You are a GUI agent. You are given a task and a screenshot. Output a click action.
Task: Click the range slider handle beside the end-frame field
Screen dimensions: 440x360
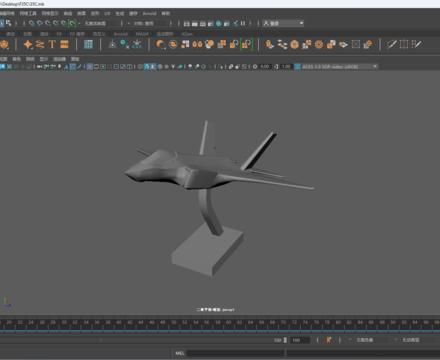click(x=285, y=340)
